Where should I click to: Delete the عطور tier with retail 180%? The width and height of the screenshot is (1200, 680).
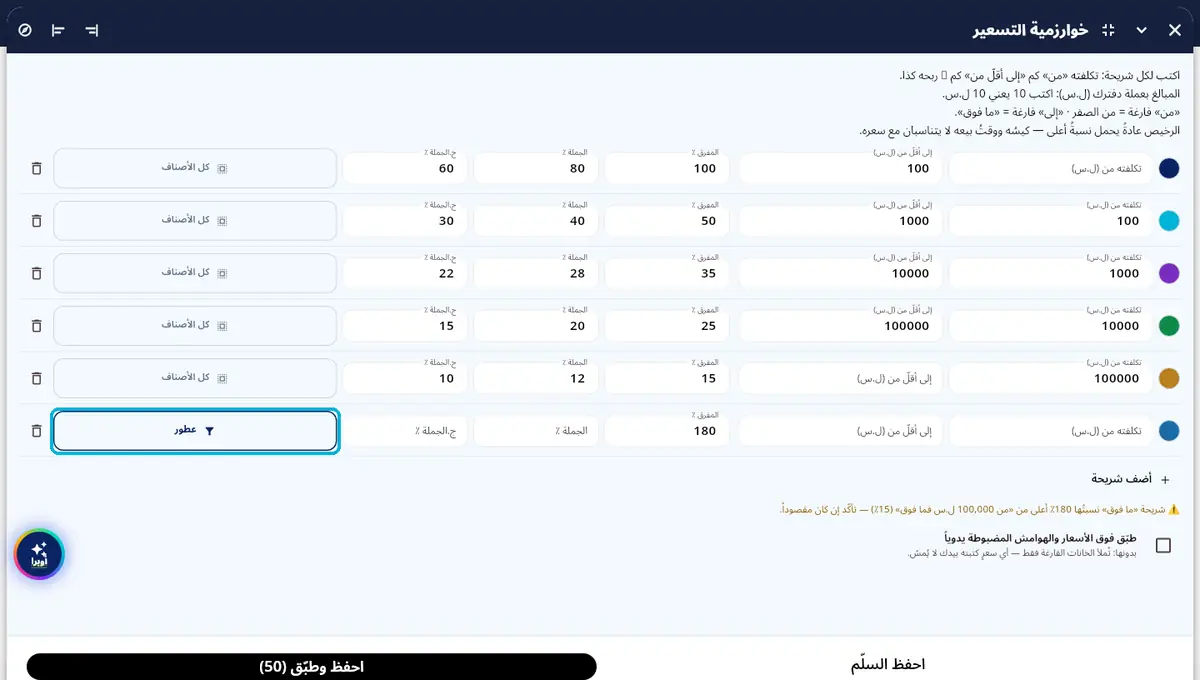point(37,431)
